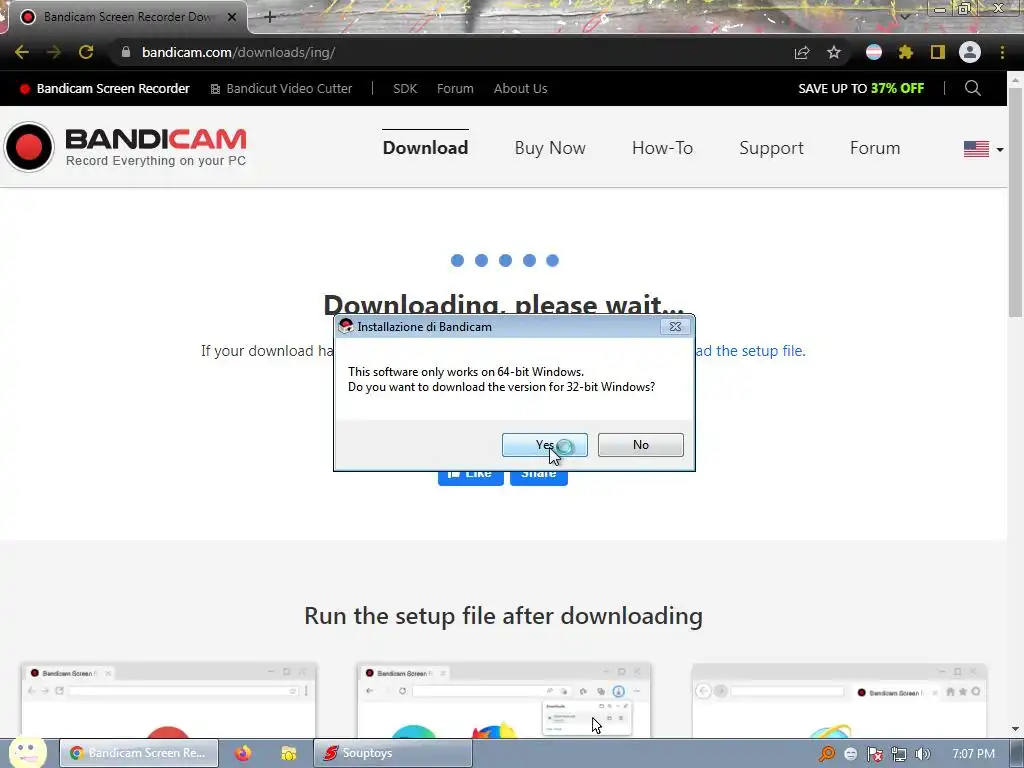
Task: Close the Installazione di Bandicam dialog
Action: coord(675,326)
